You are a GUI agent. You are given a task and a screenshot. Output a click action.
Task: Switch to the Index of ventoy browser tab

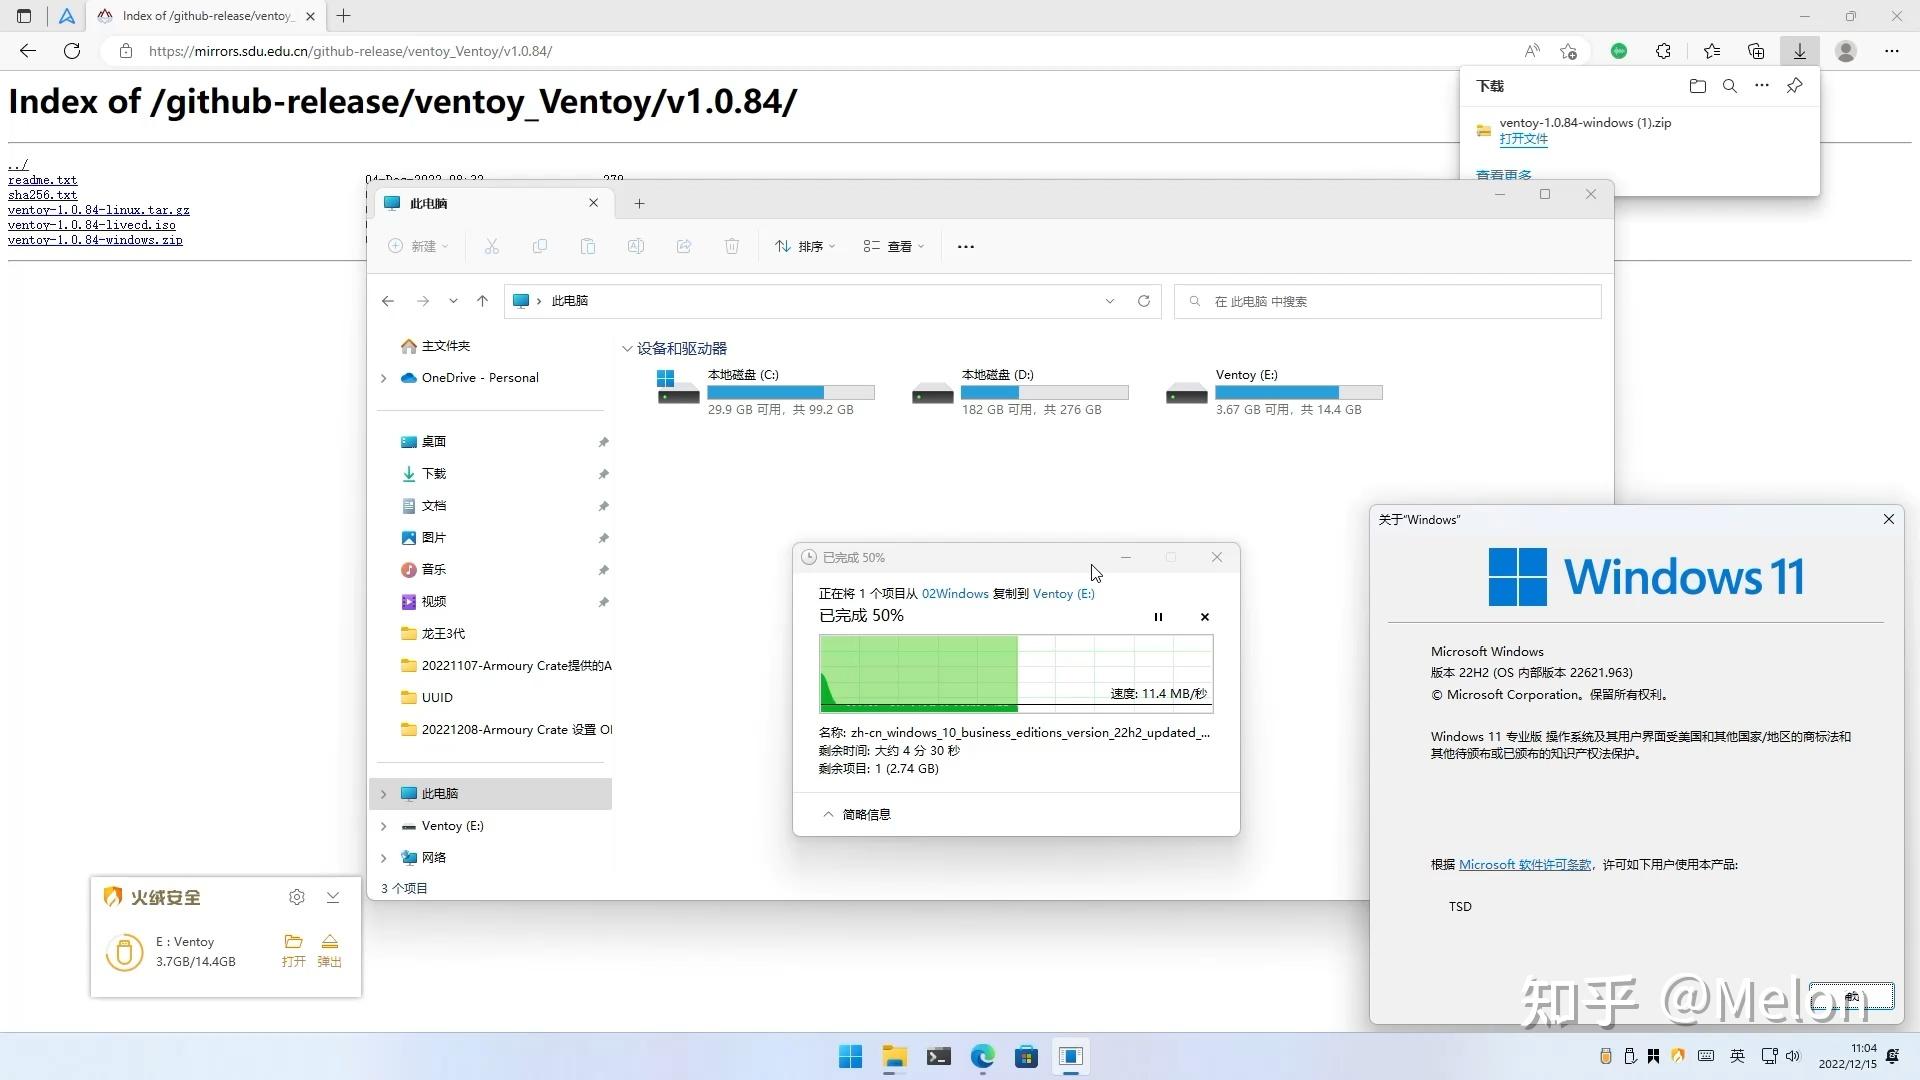(x=200, y=15)
